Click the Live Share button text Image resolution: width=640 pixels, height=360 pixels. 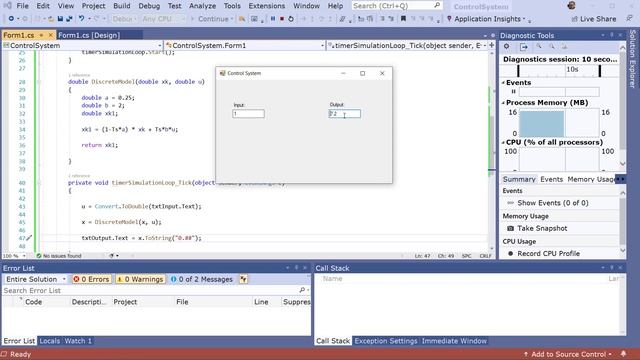[598, 19]
